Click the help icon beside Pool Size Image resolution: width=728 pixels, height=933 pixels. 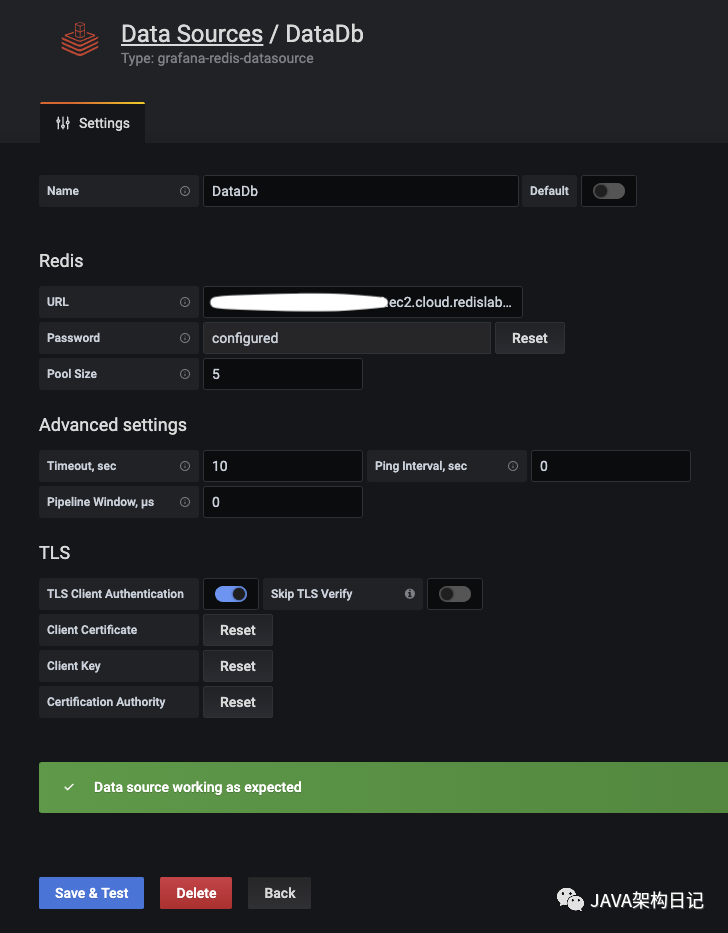[184, 374]
